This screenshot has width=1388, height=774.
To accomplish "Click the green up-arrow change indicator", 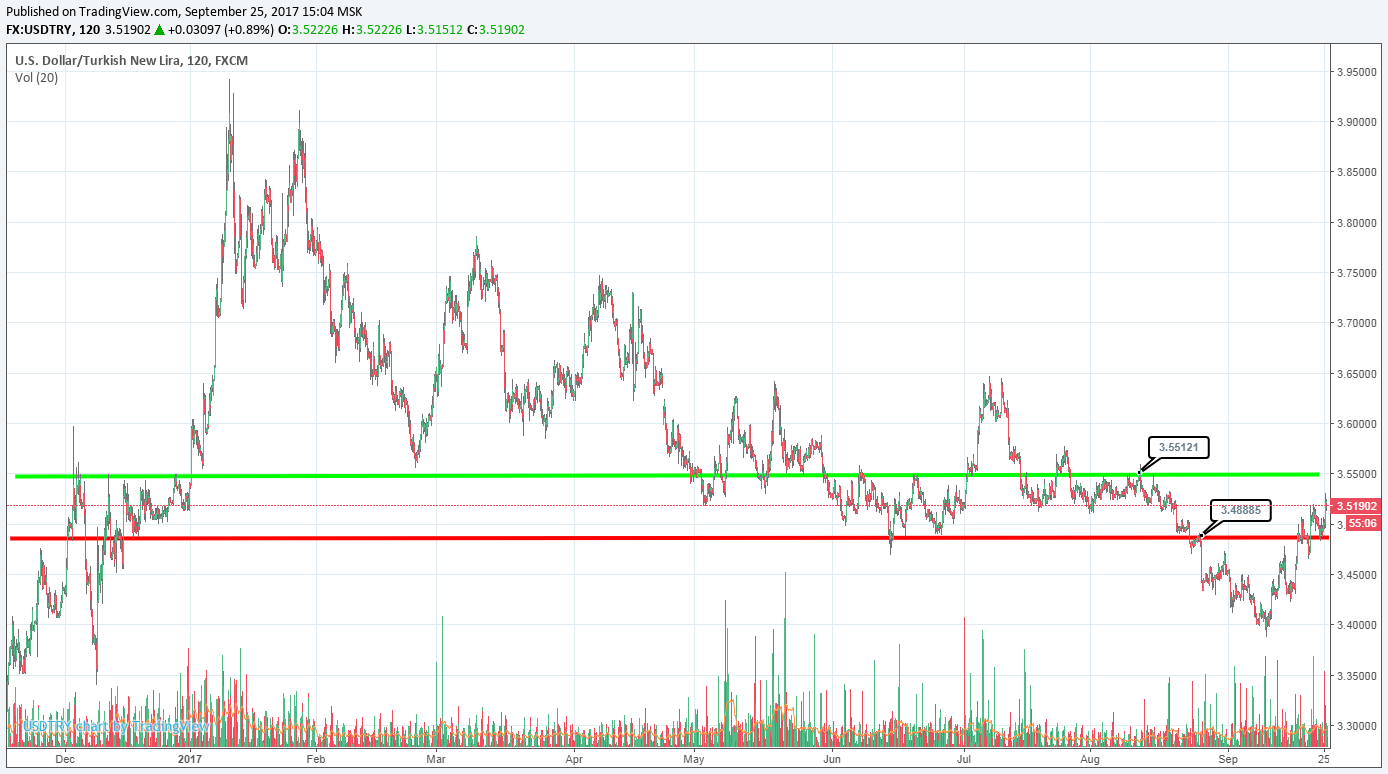I will [x=158, y=30].
